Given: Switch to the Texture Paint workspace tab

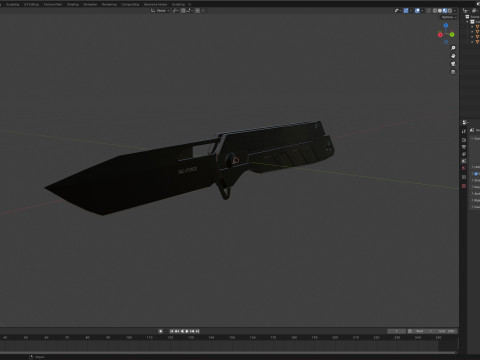Looking at the screenshot, I should pyautogui.click(x=53, y=4).
